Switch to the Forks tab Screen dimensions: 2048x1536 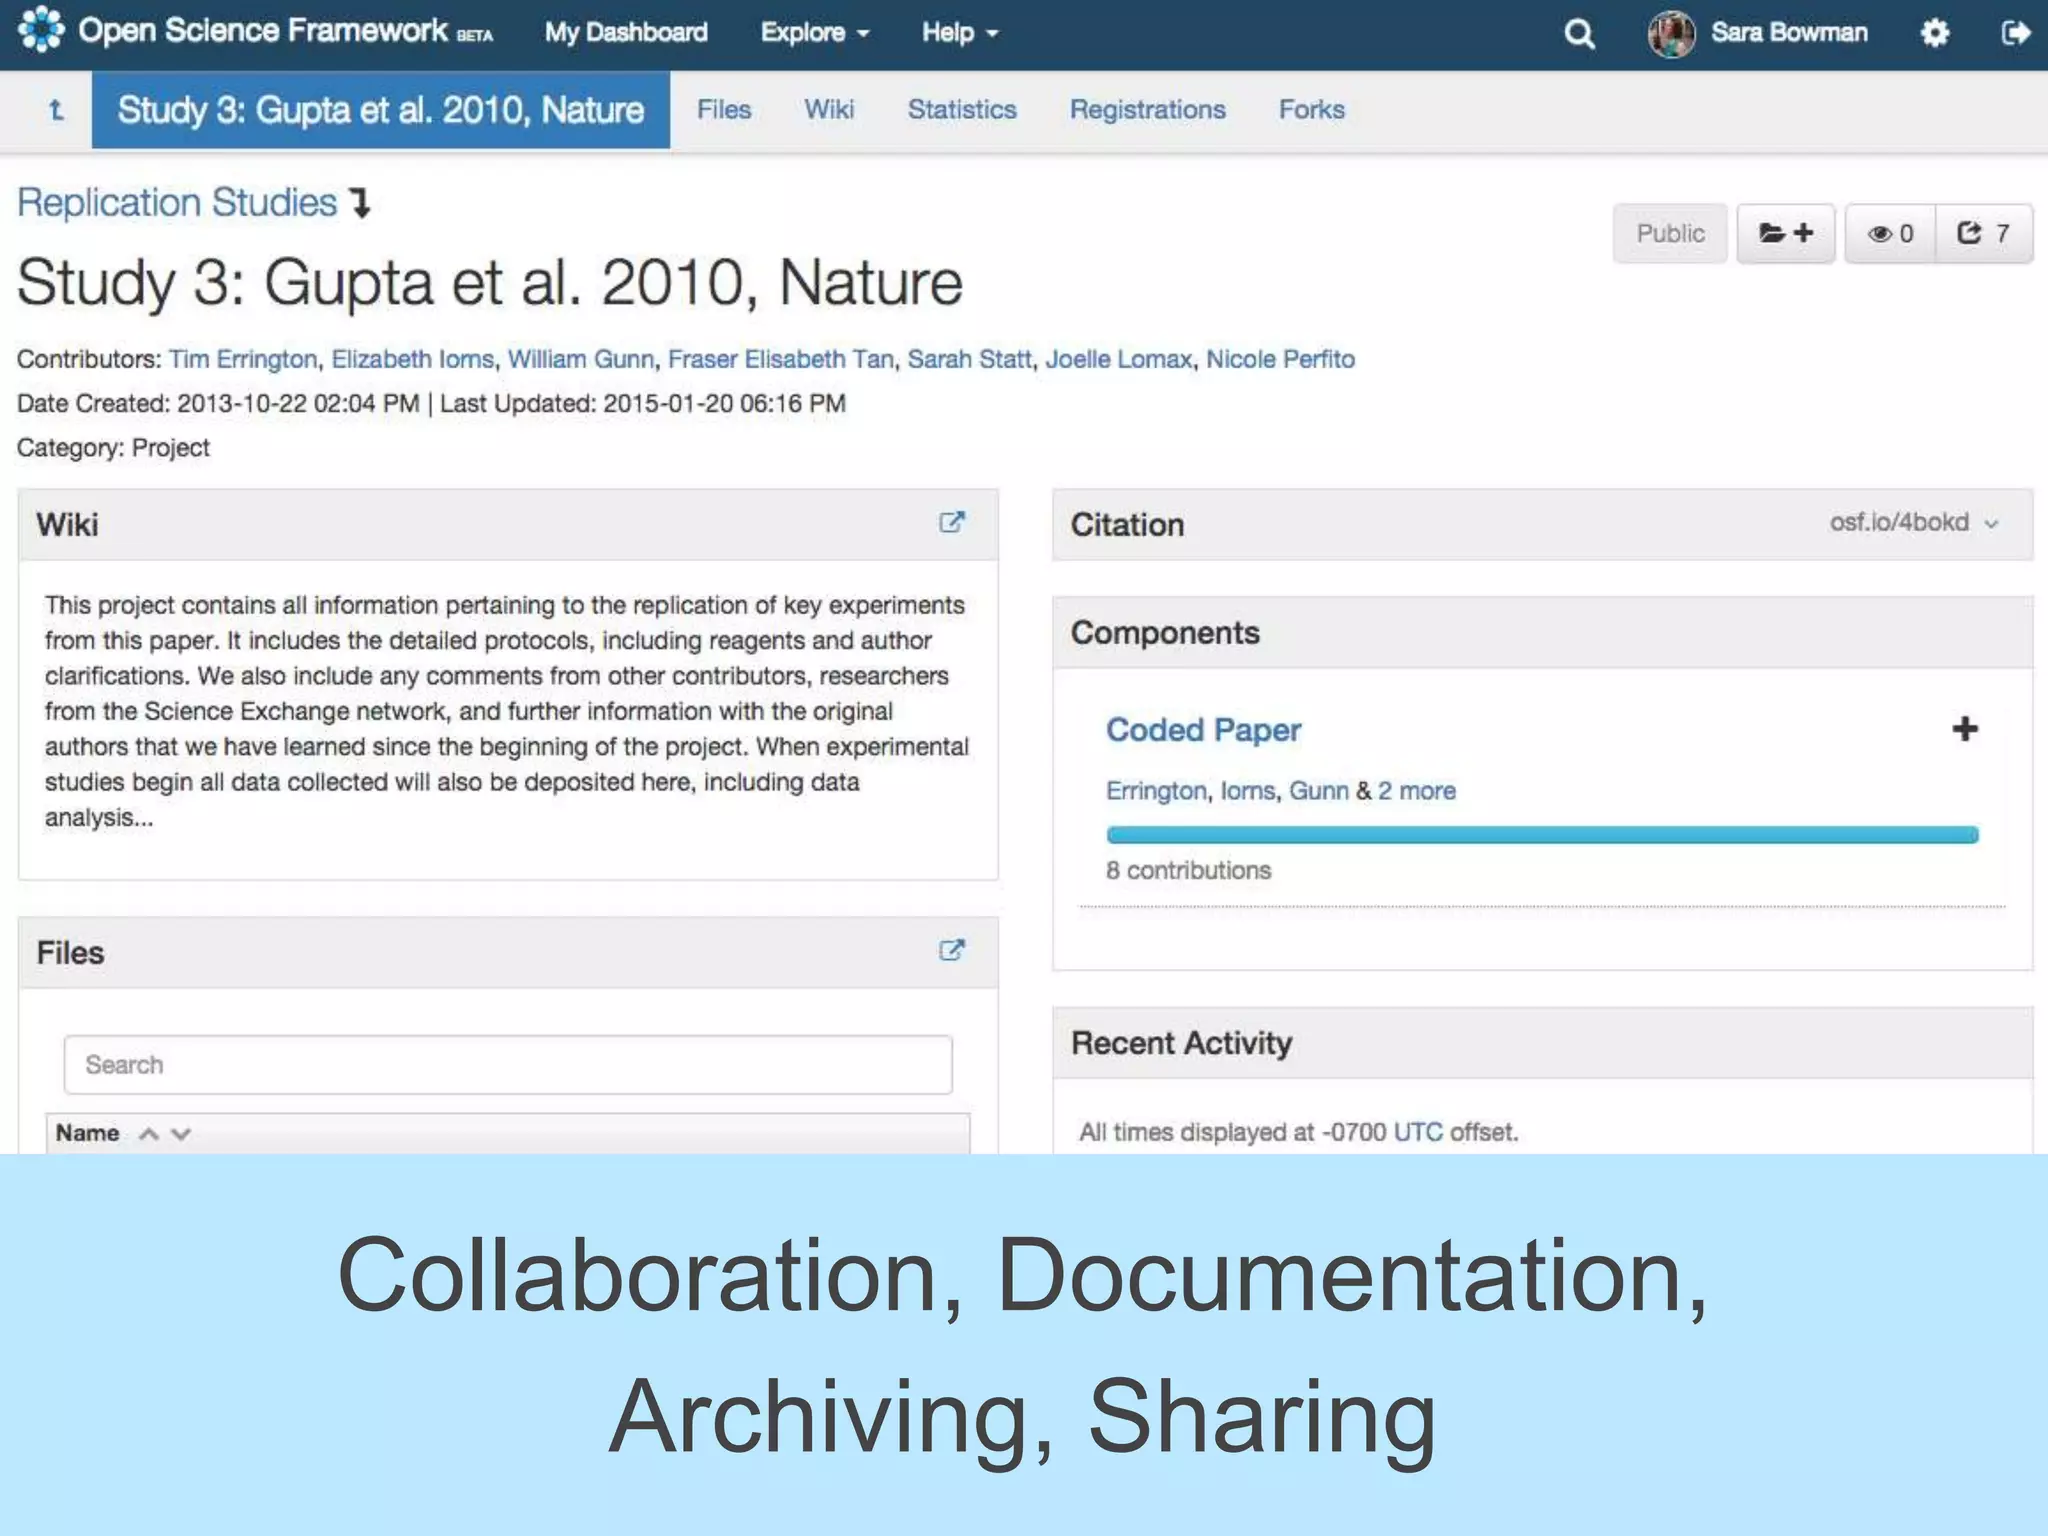coord(1312,109)
